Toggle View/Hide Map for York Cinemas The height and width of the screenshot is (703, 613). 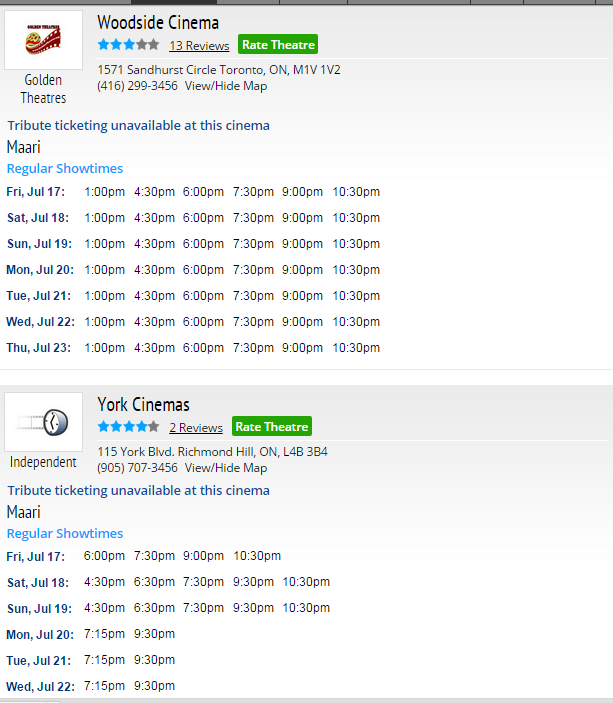click(x=226, y=468)
